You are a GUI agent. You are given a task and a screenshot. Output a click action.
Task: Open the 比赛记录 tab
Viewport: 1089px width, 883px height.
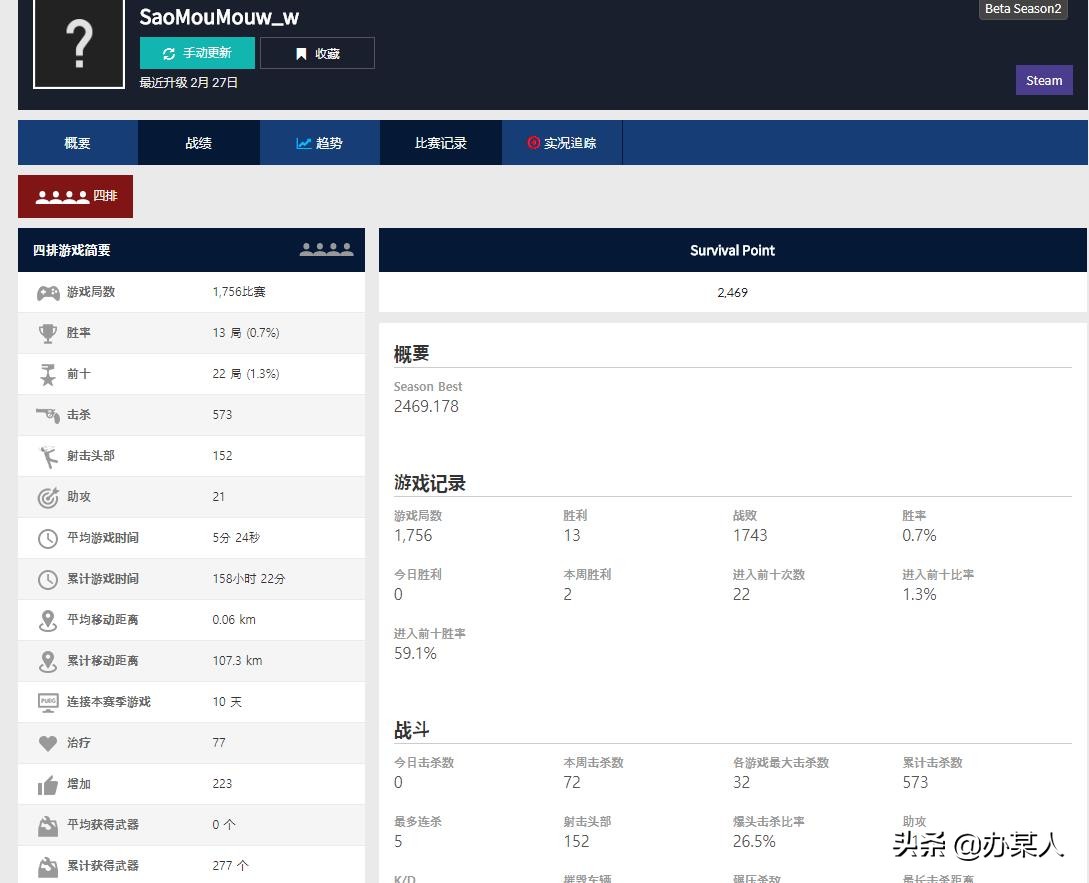pyautogui.click(x=440, y=142)
